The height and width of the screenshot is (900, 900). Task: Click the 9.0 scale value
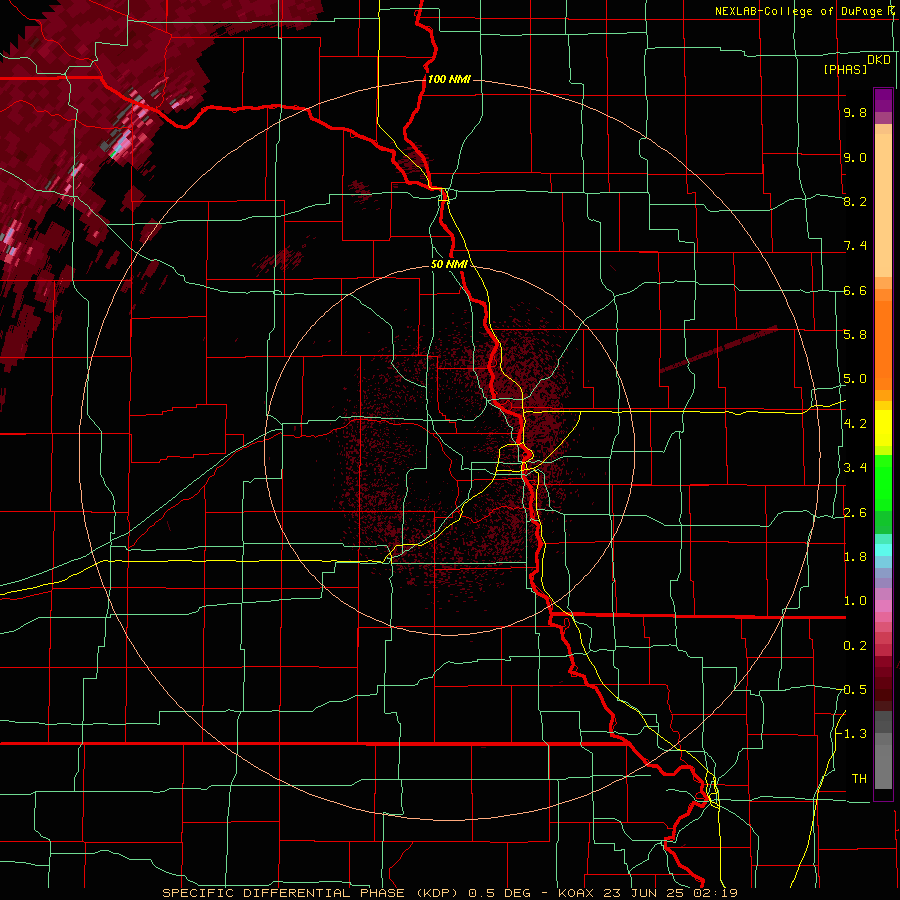(x=855, y=157)
